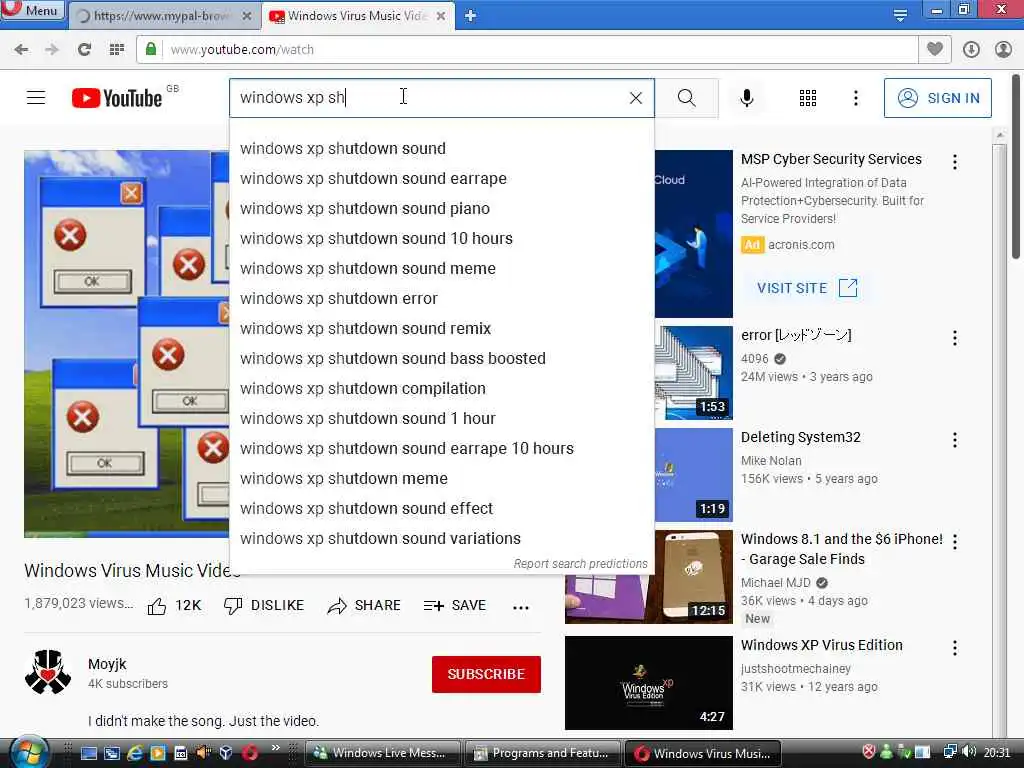Click the green padlock security icon
Viewport: 1024px width, 768px height.
coord(151,49)
